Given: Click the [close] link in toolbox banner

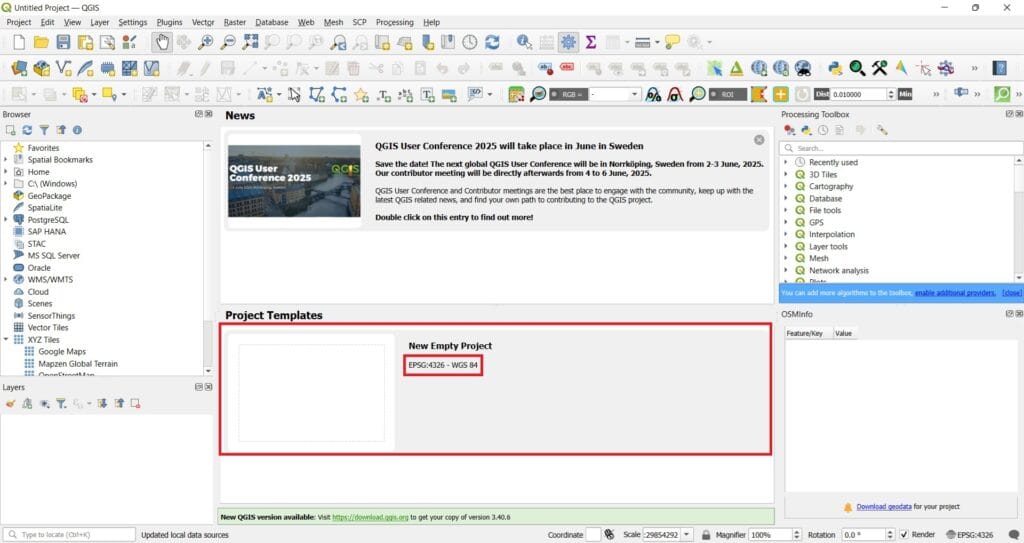Looking at the screenshot, I should point(1012,293).
